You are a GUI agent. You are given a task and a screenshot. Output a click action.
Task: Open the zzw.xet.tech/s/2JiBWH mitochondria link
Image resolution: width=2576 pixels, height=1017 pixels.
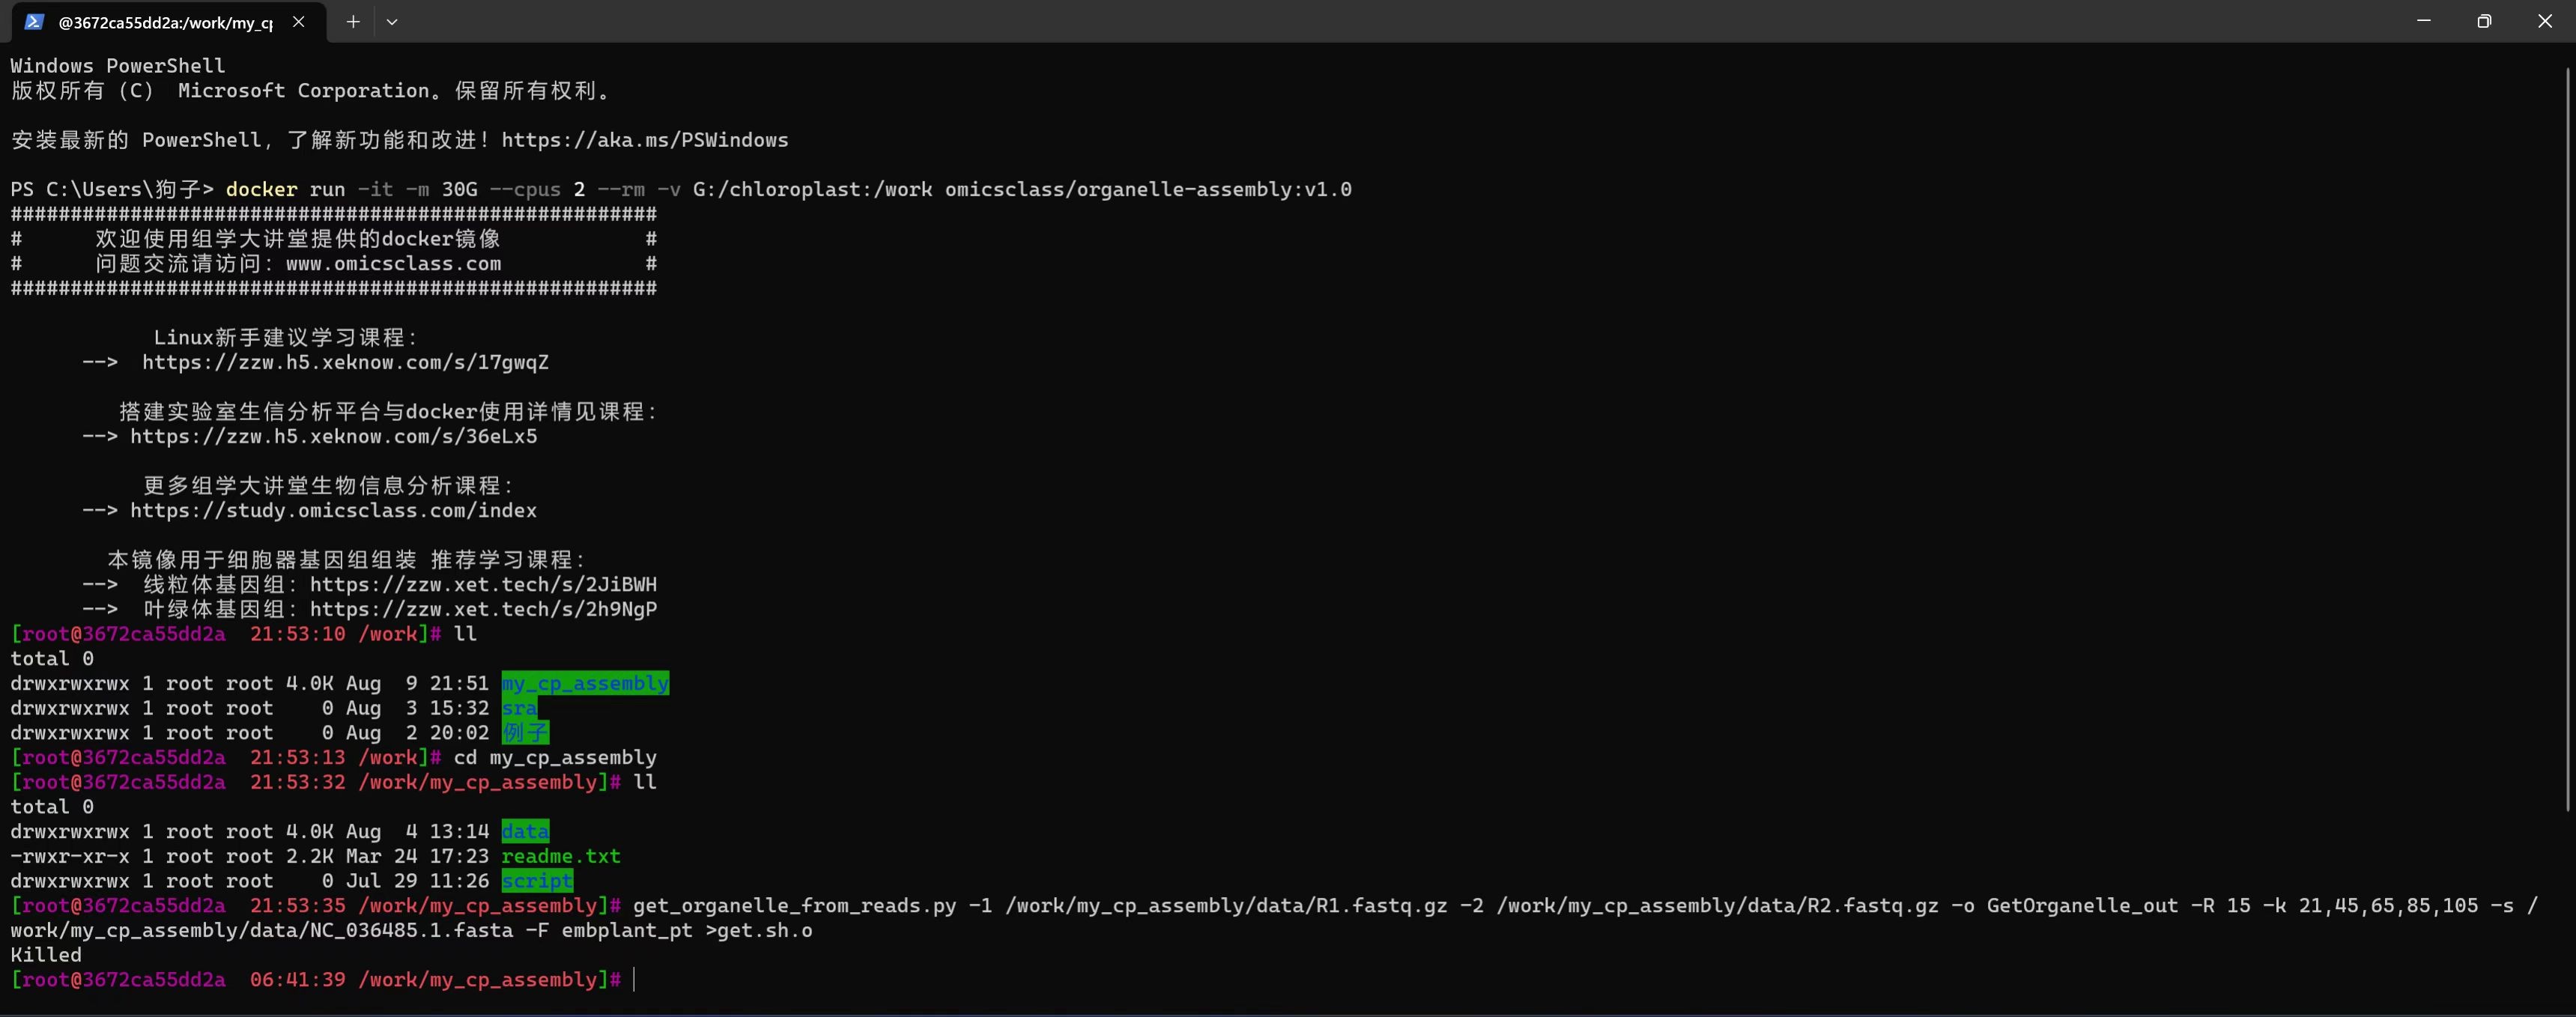click(x=483, y=584)
